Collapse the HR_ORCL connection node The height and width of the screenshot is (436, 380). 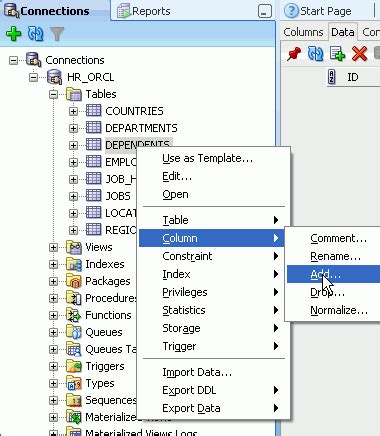click(33, 77)
